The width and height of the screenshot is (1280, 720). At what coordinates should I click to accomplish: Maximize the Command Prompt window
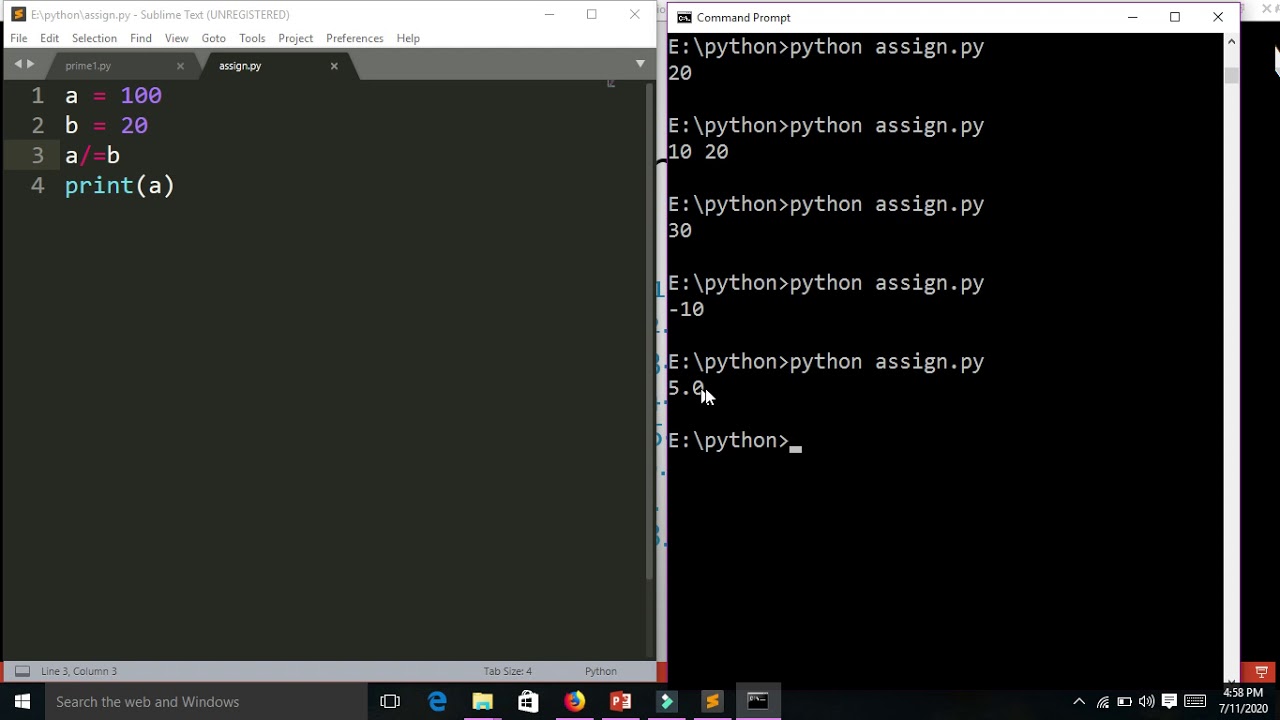click(1175, 17)
